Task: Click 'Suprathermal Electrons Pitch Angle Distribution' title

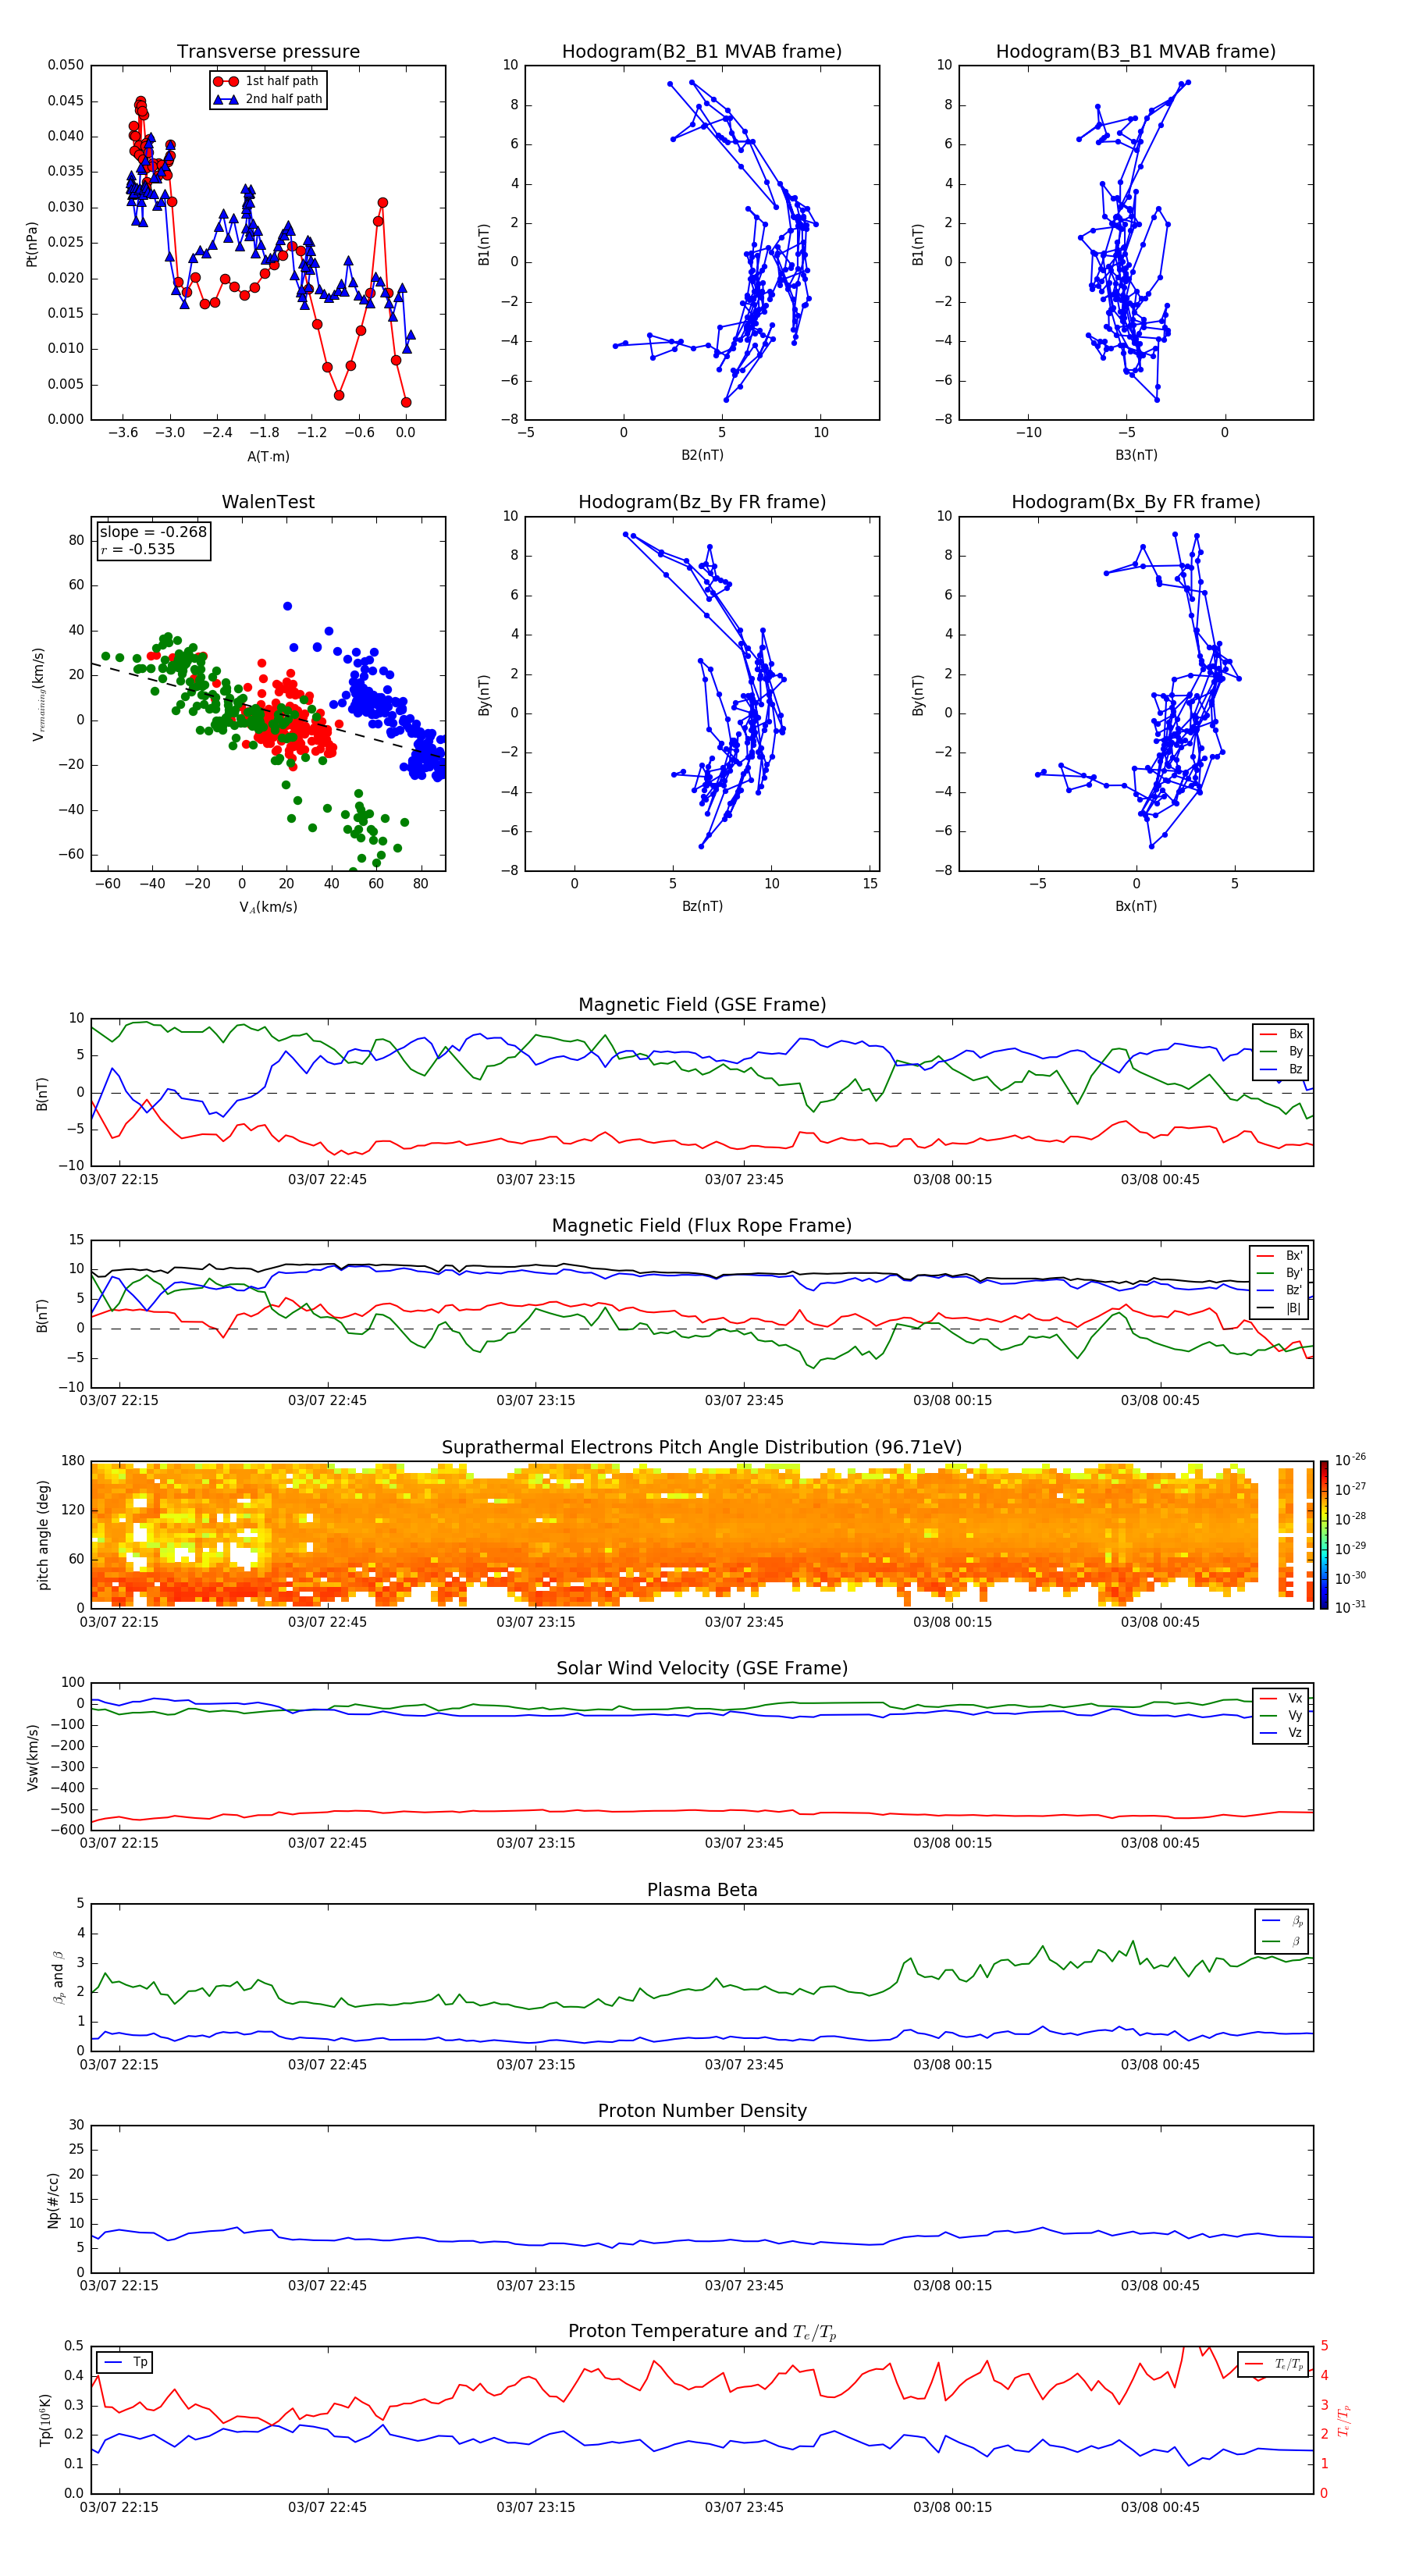Action: (x=702, y=1447)
